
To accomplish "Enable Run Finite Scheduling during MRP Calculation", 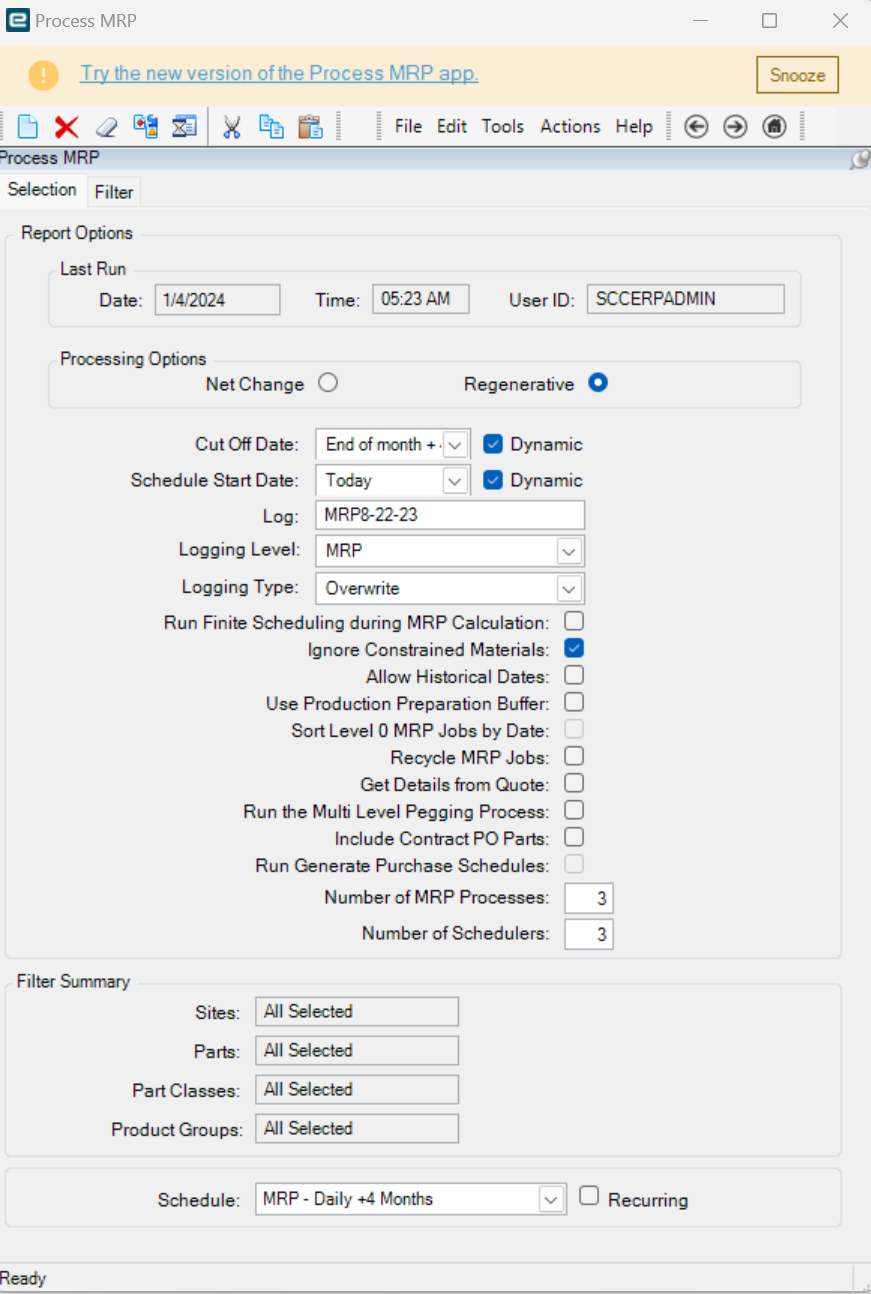I will click(x=574, y=621).
